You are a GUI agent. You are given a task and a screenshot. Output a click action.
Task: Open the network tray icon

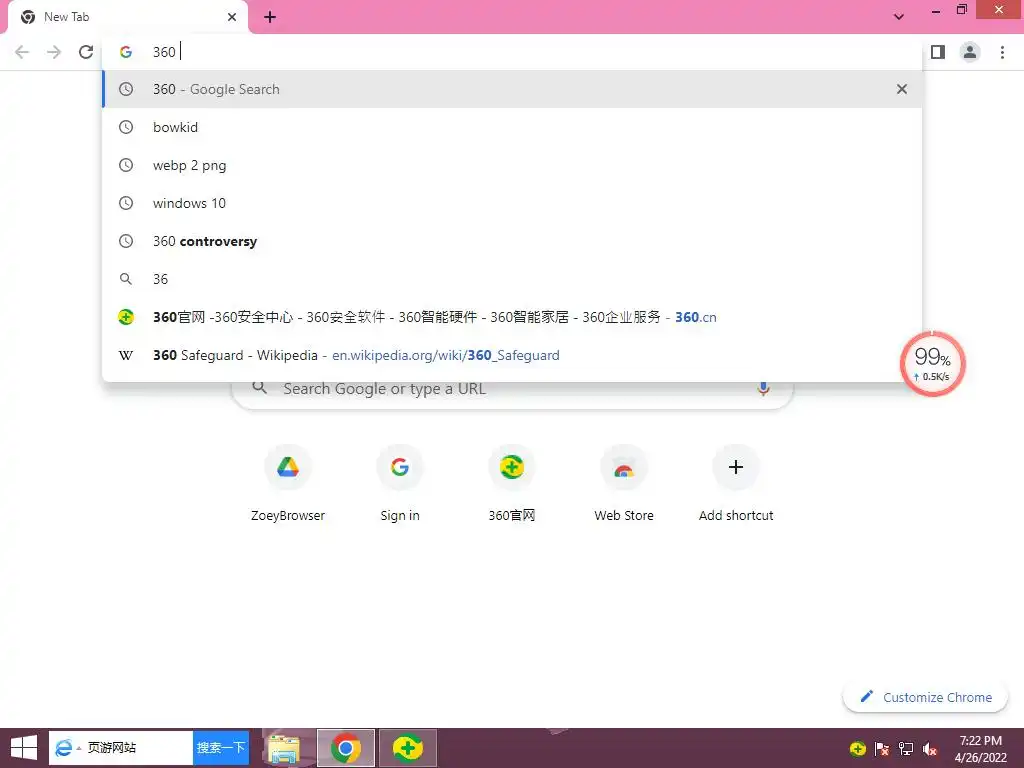tap(906, 749)
